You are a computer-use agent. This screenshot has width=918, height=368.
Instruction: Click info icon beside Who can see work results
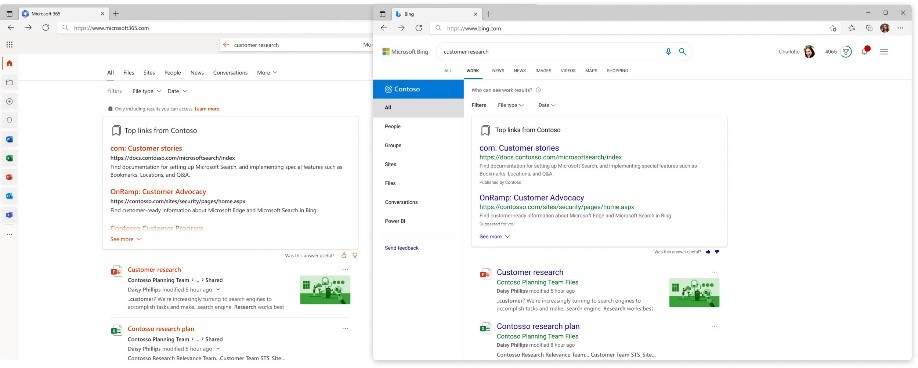click(538, 90)
